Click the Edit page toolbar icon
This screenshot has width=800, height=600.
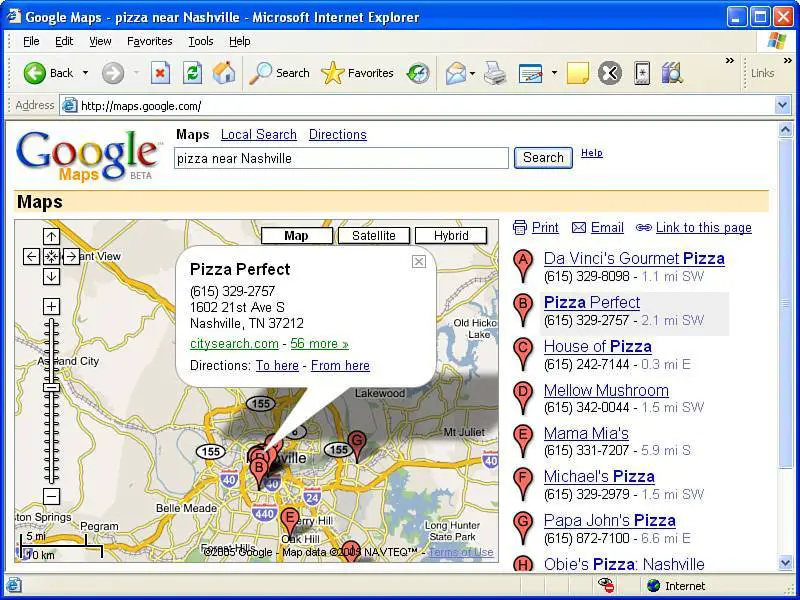pos(531,73)
